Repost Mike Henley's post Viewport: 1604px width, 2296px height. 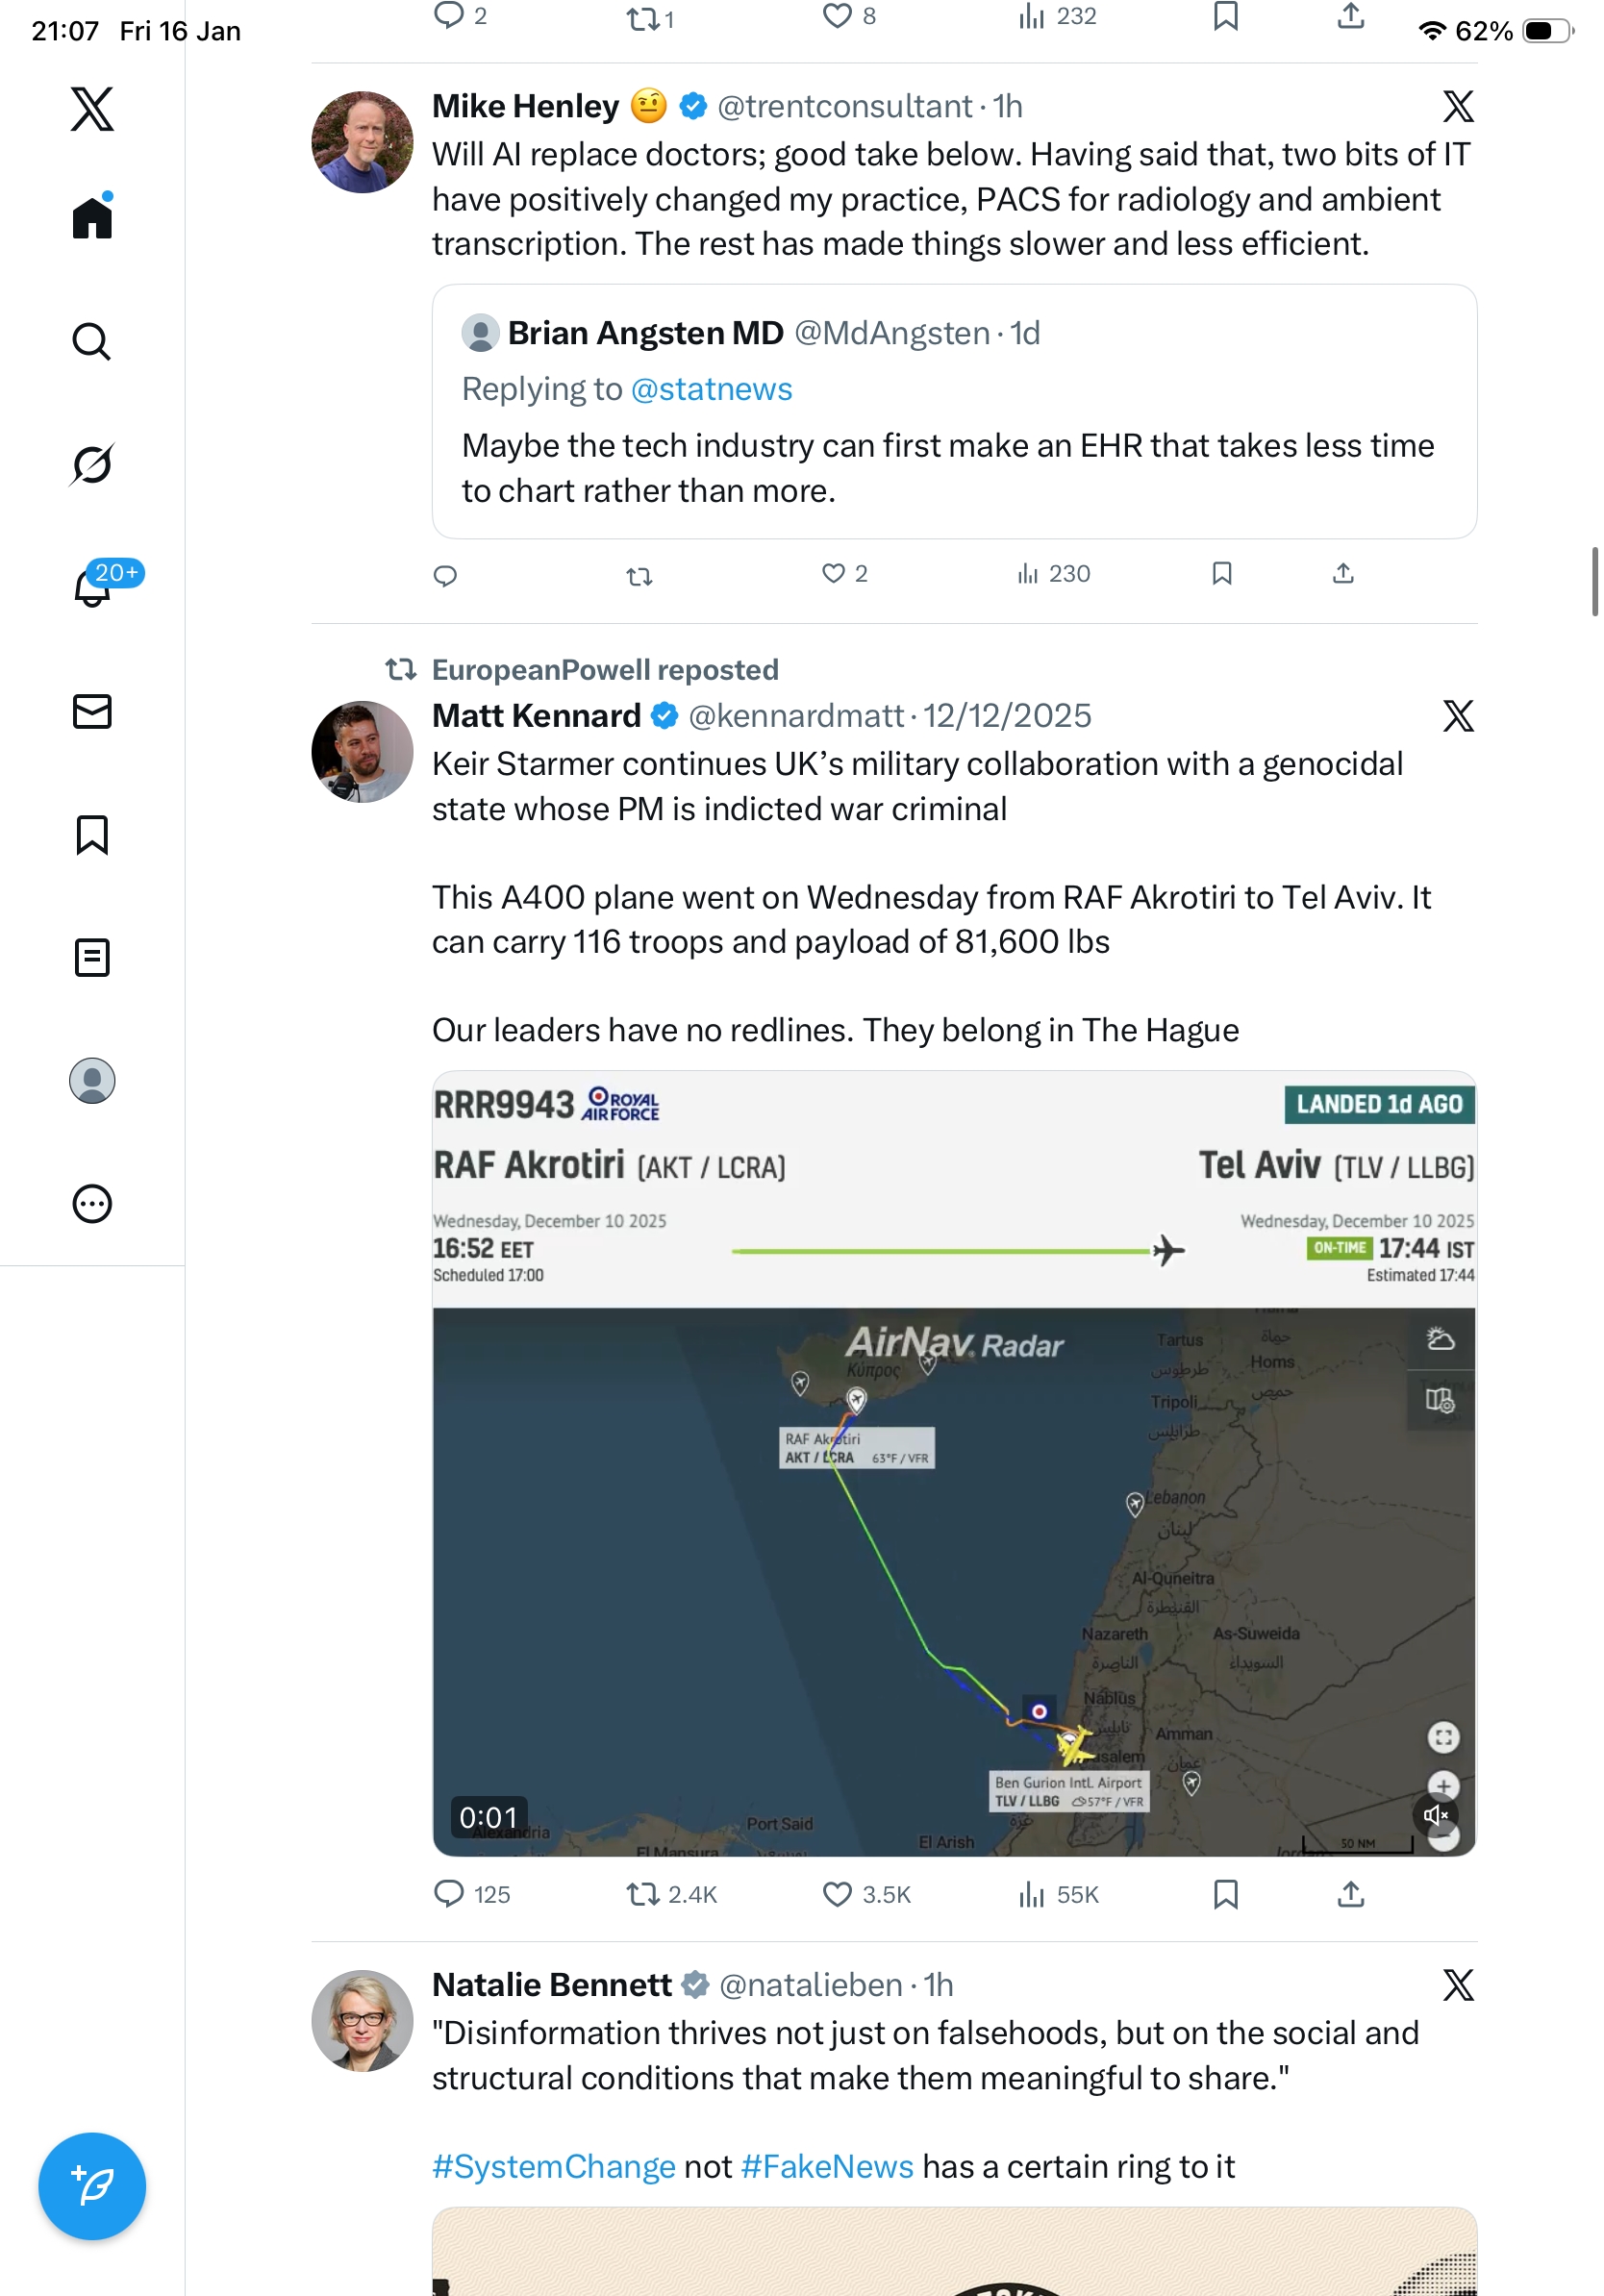[639, 575]
